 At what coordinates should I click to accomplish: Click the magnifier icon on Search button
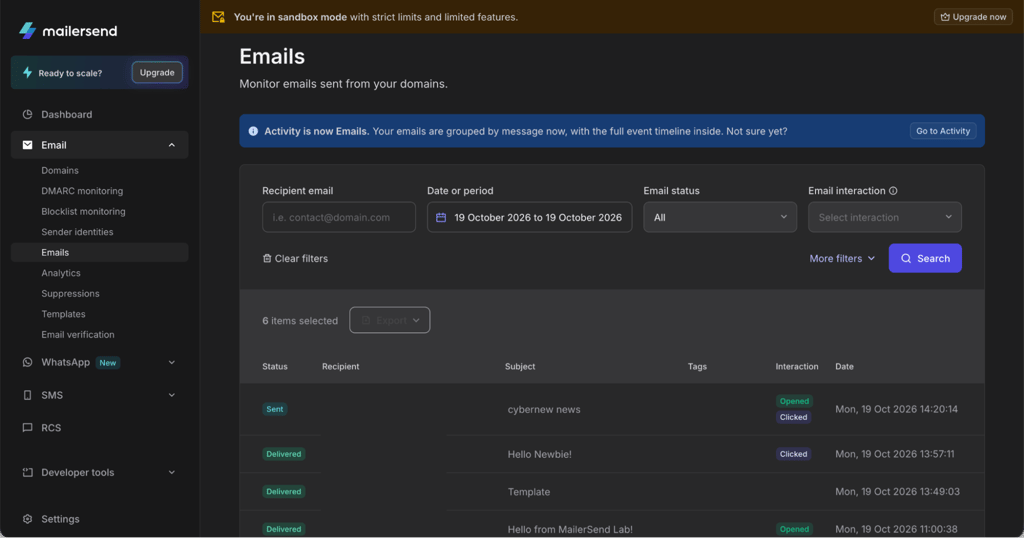(x=906, y=259)
